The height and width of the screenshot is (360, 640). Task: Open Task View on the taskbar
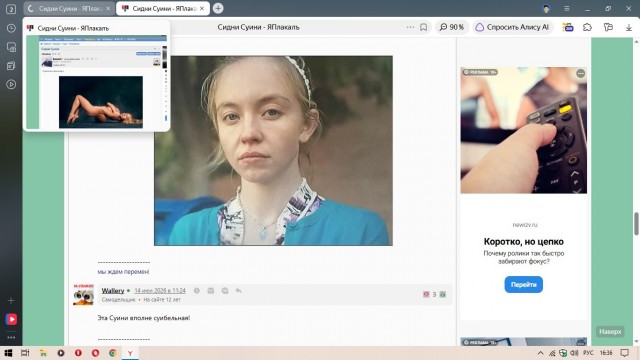pos(25,353)
